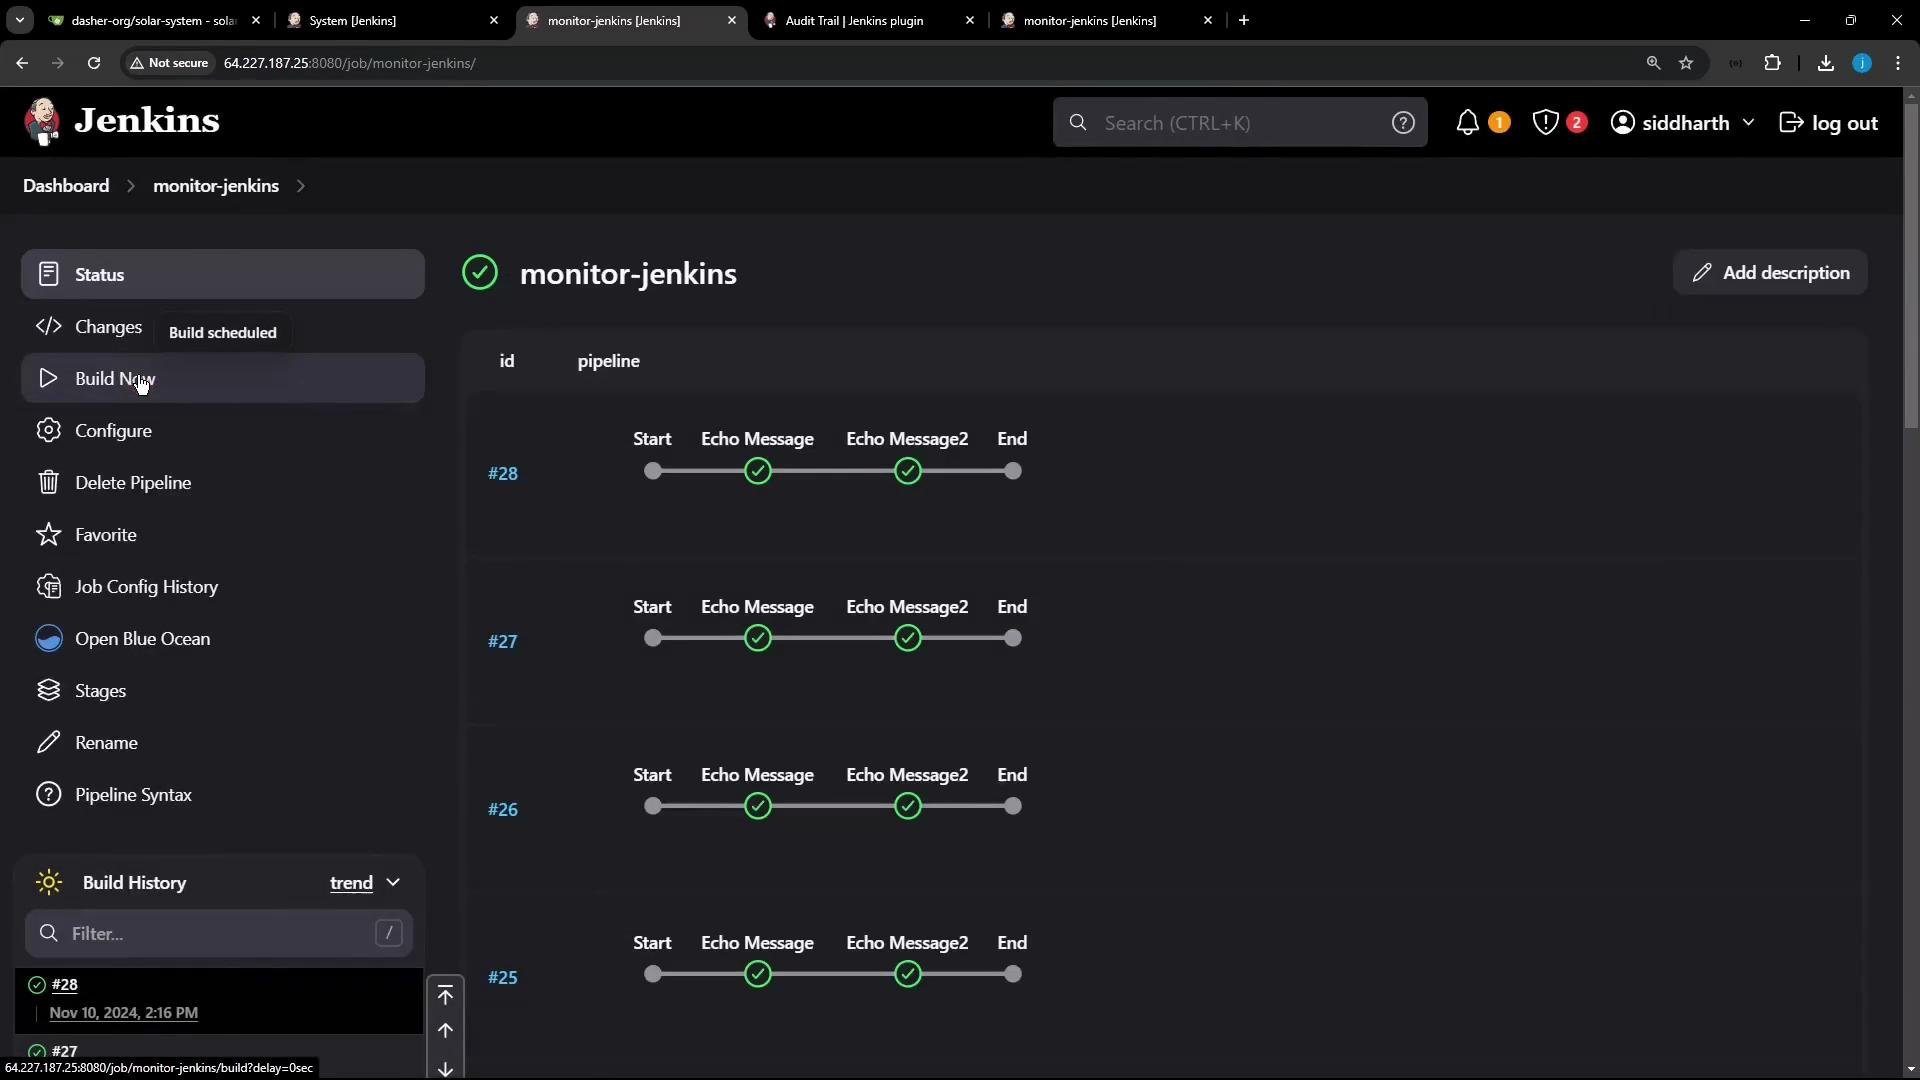Click the down arrow in build history
Viewport: 1920px width, 1080px height.
[x=445, y=1069]
